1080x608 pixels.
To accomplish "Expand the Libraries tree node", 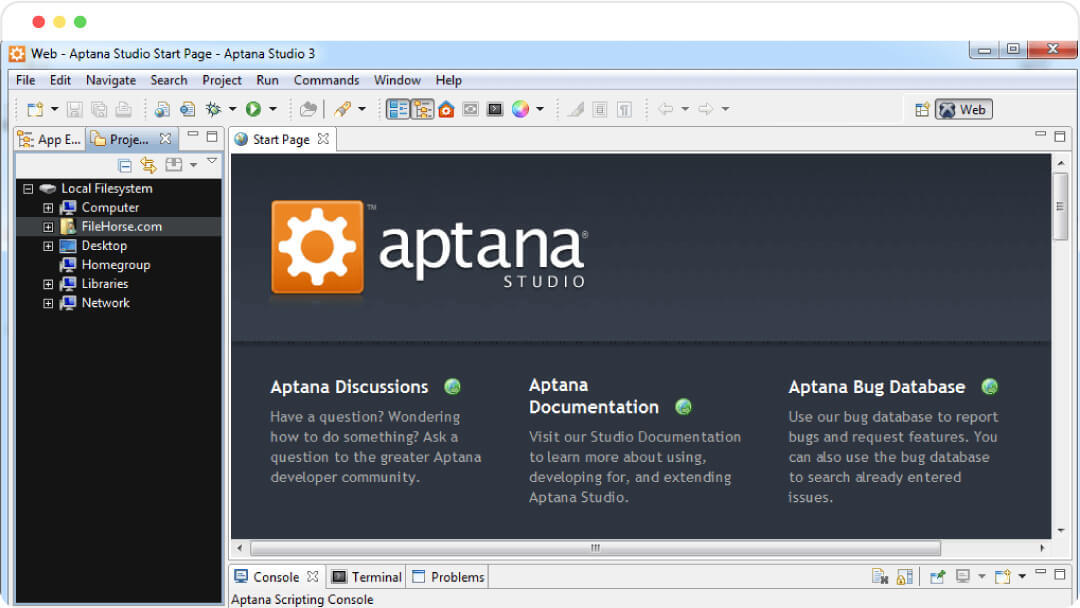I will point(48,283).
